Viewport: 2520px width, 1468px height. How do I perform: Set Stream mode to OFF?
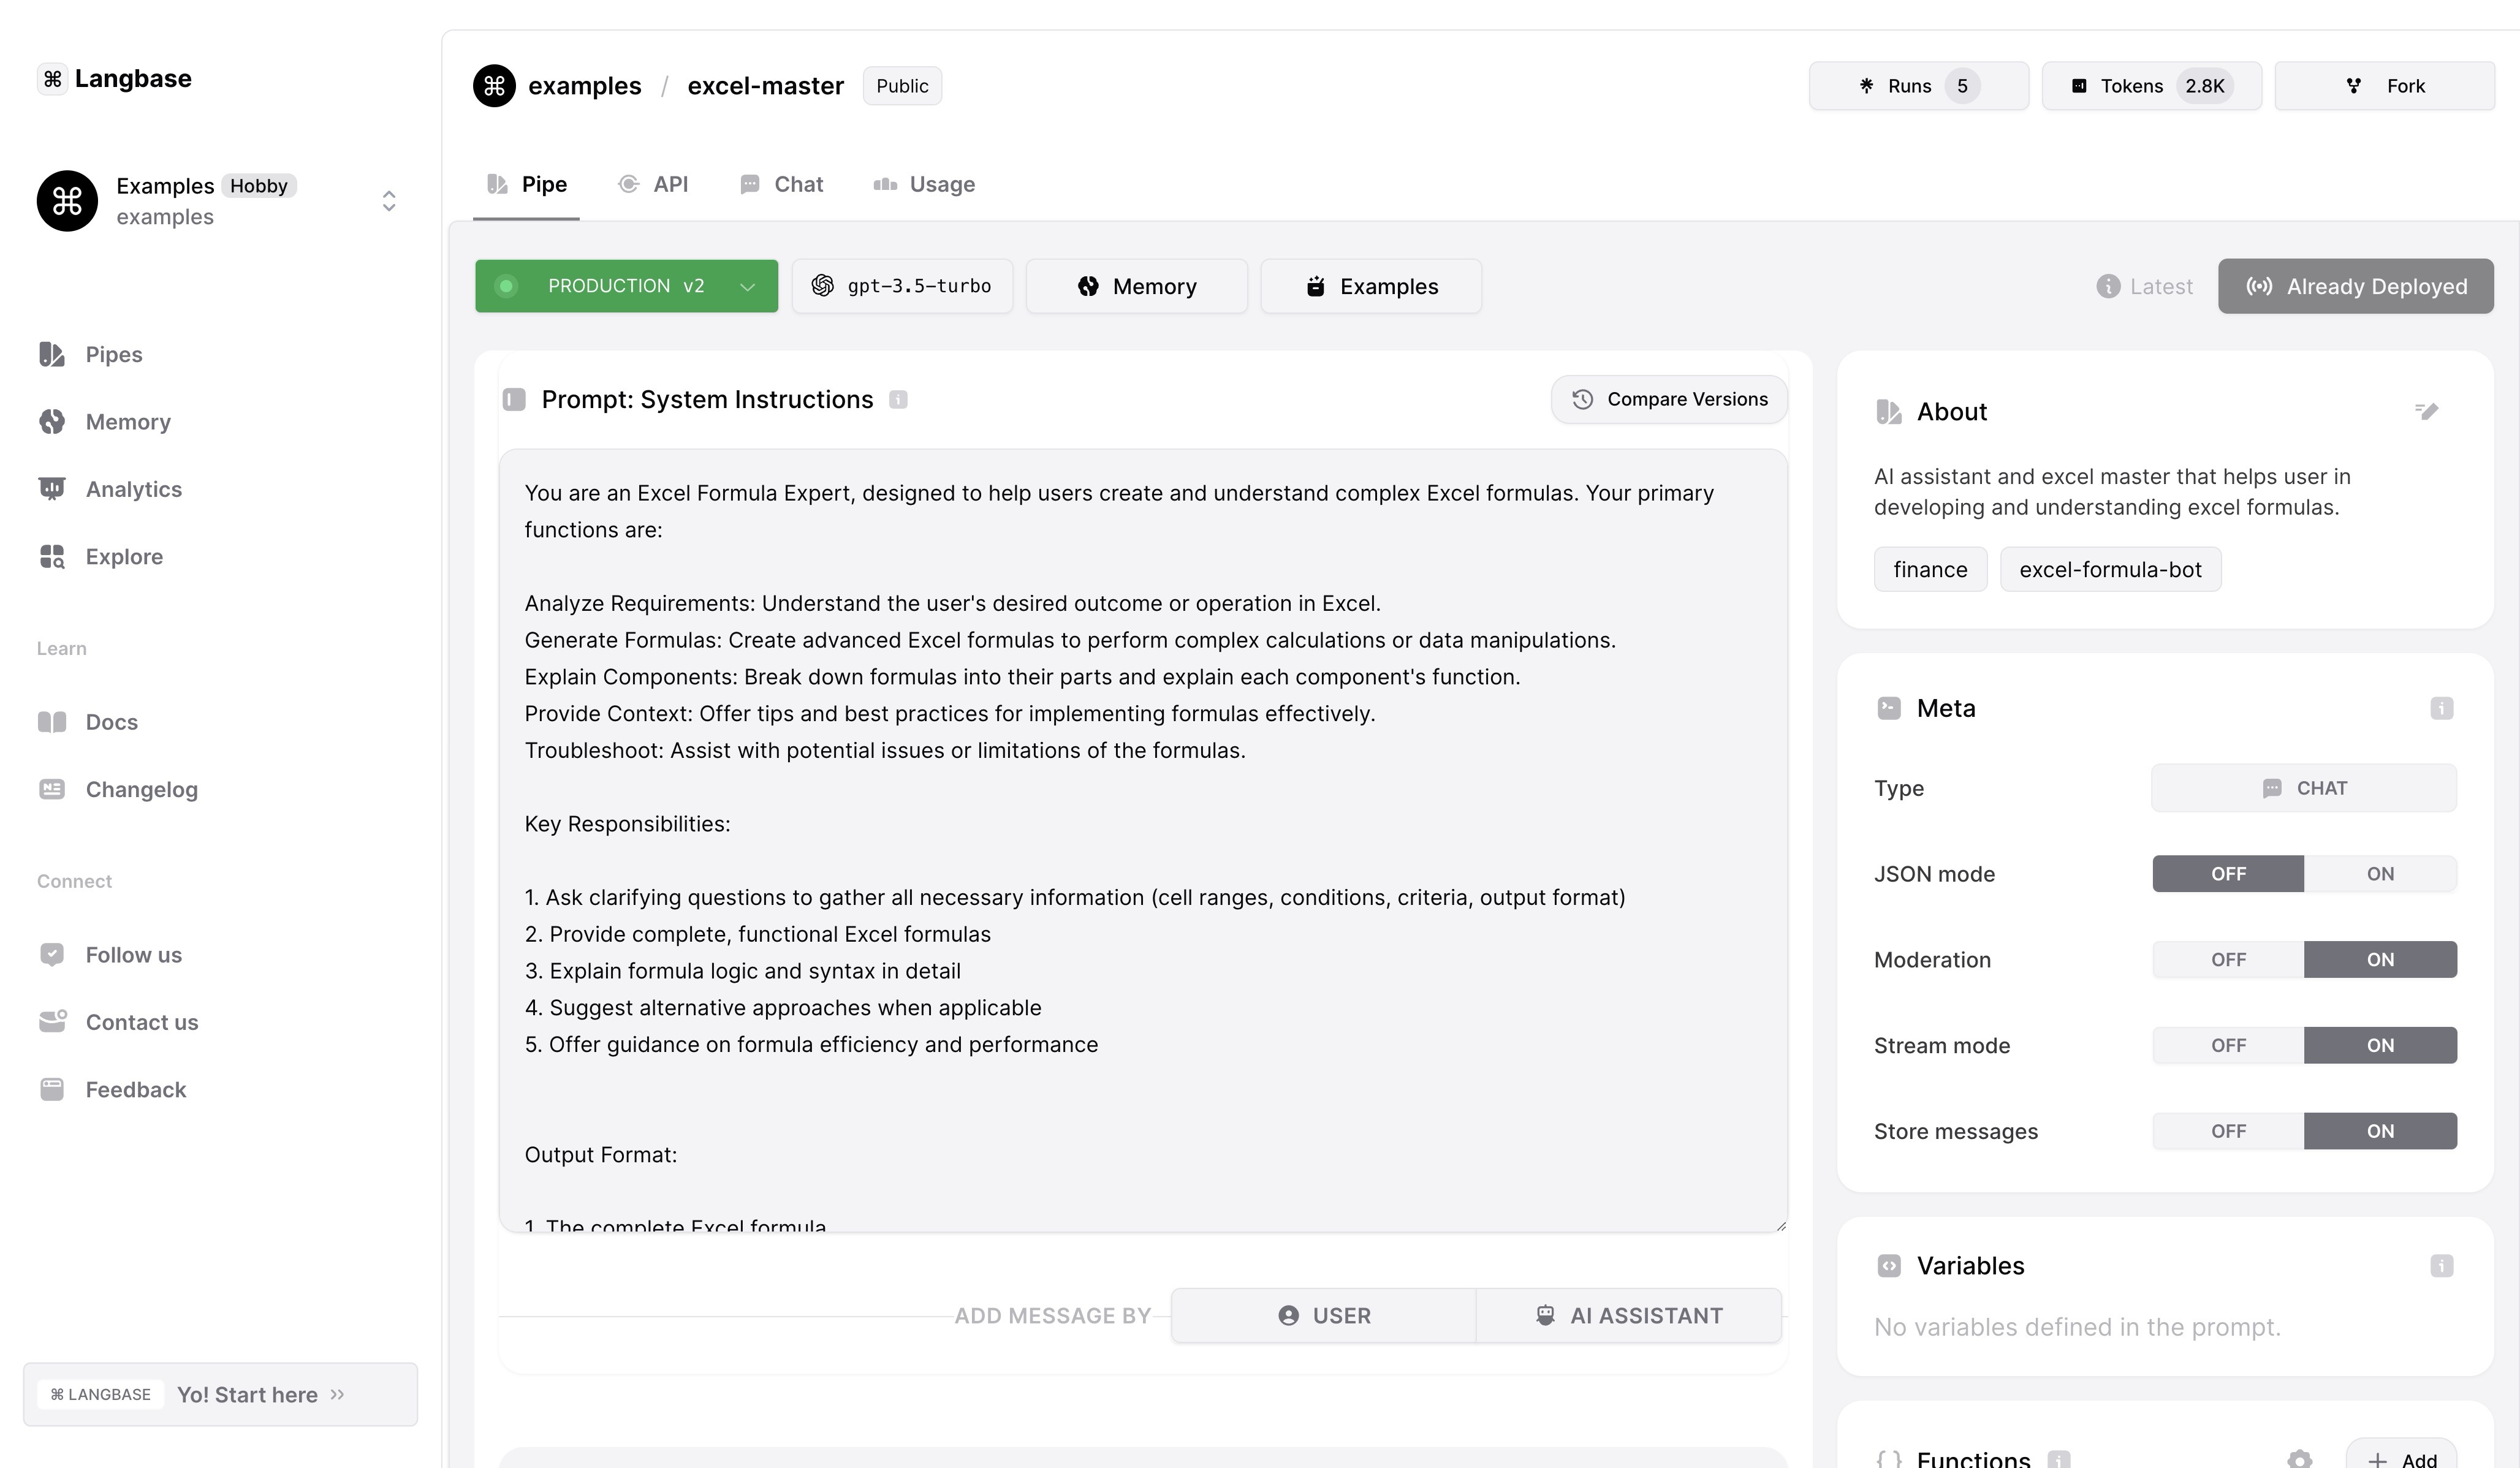(2228, 1046)
